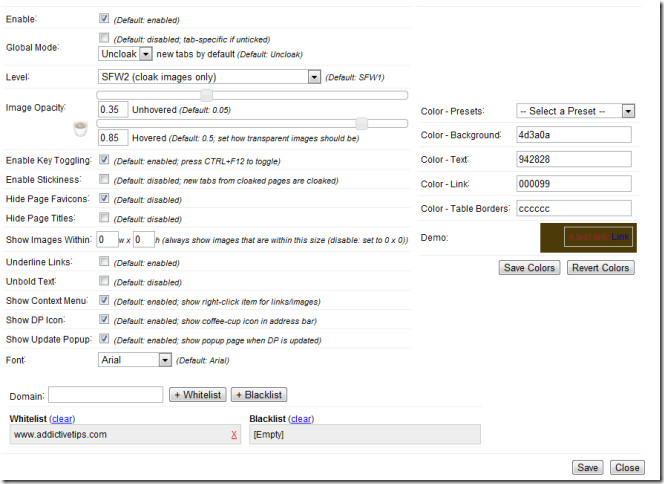Edit the Color Link field
This screenshot has width=664, height=484.
click(574, 184)
